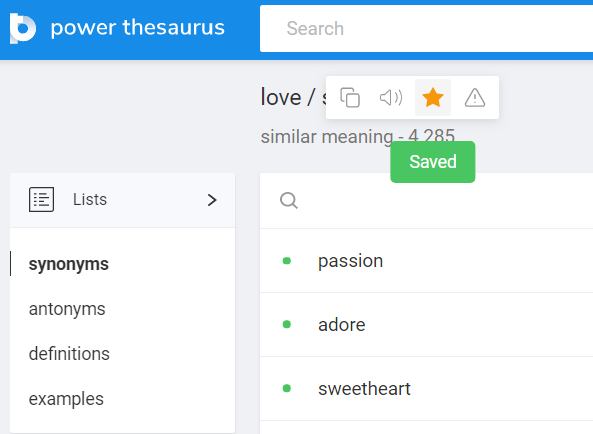Screen dimensions: 593x434
Task: Switch to the antonyms tab
Action: tap(67, 309)
